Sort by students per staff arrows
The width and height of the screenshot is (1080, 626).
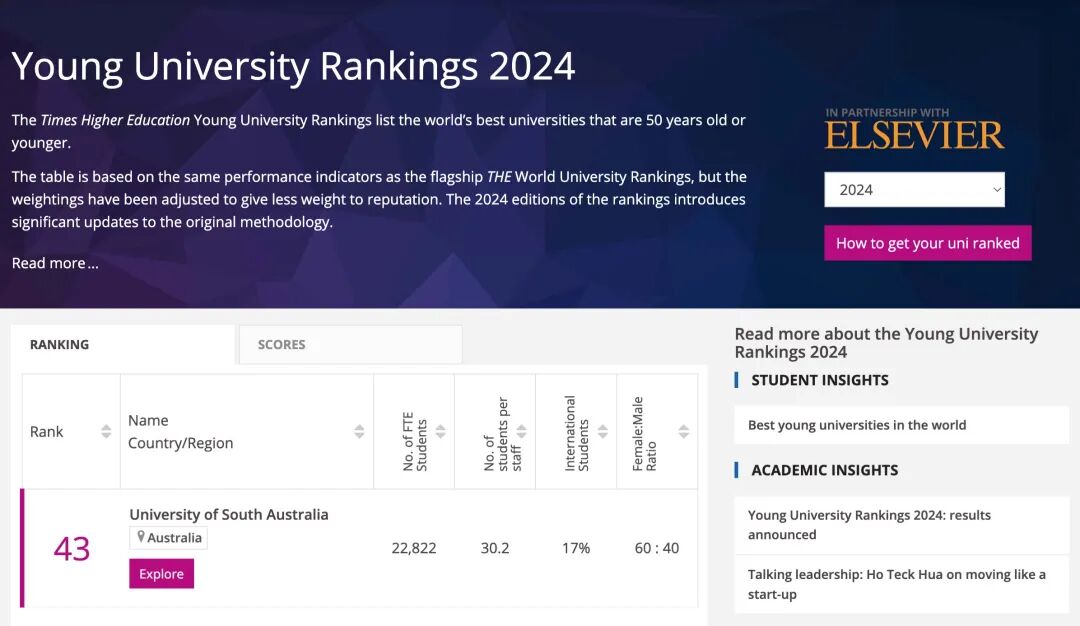[521, 432]
